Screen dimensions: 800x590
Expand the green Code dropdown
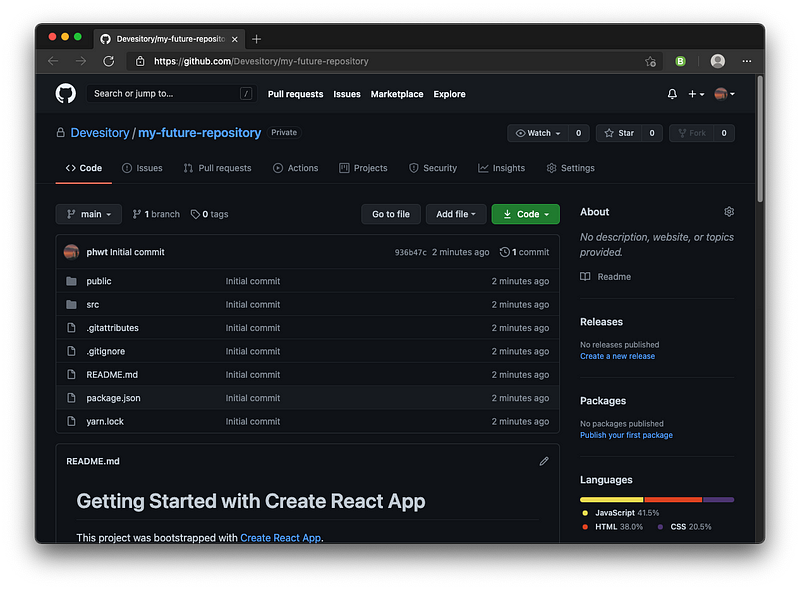pyautogui.click(x=526, y=214)
